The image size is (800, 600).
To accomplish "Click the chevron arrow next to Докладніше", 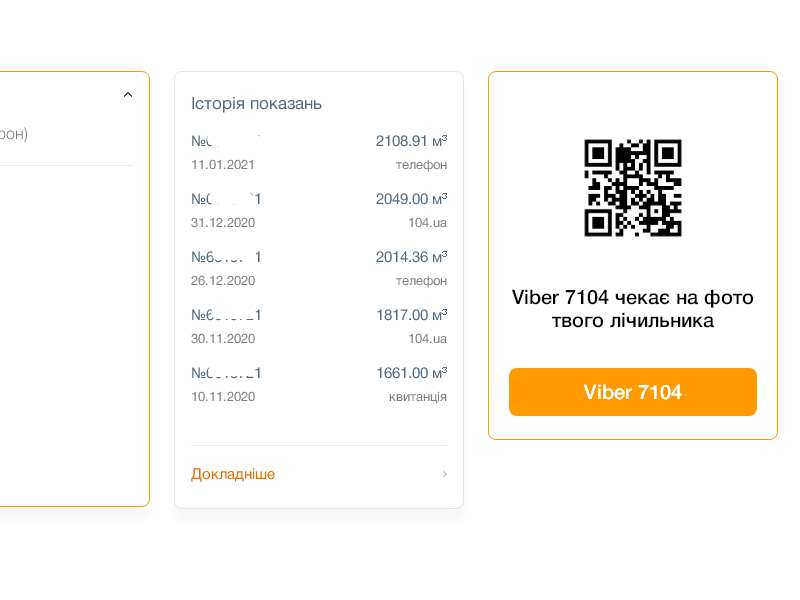I will coord(445,474).
